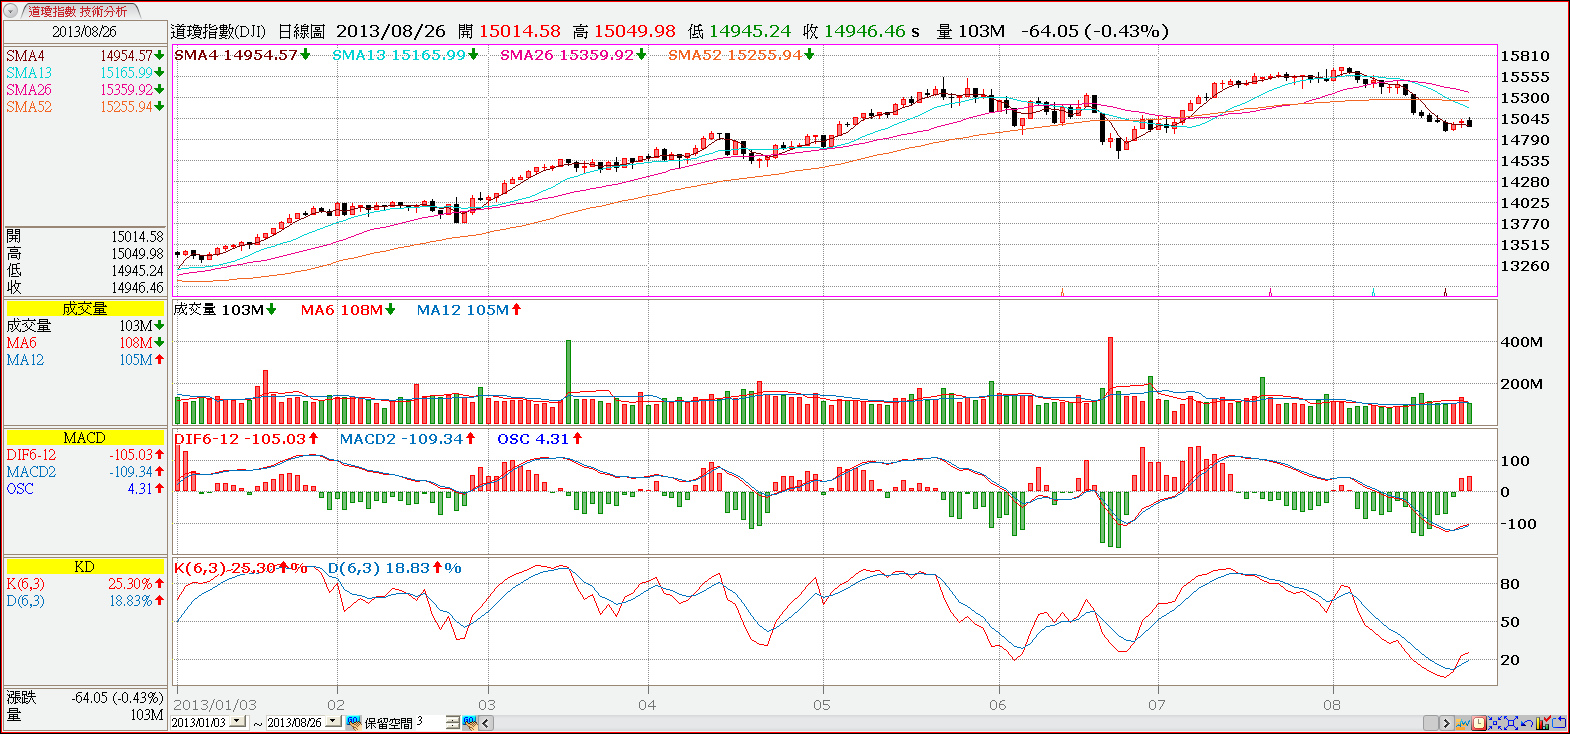
Task: Click the yellow MACD panel header
Action: (84, 437)
